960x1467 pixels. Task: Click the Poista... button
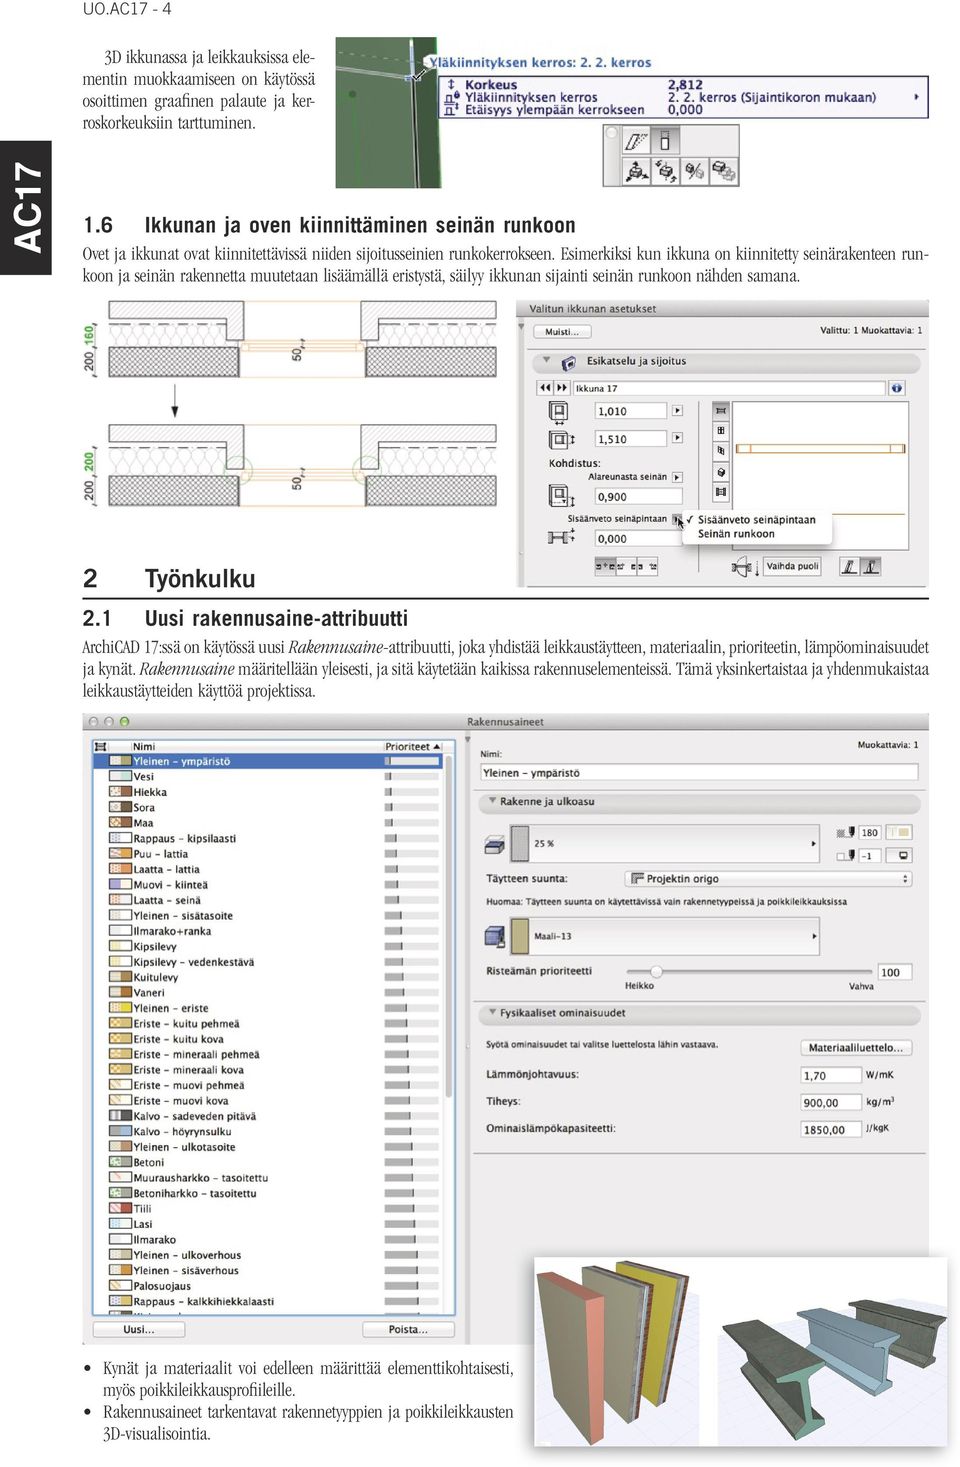408,1330
